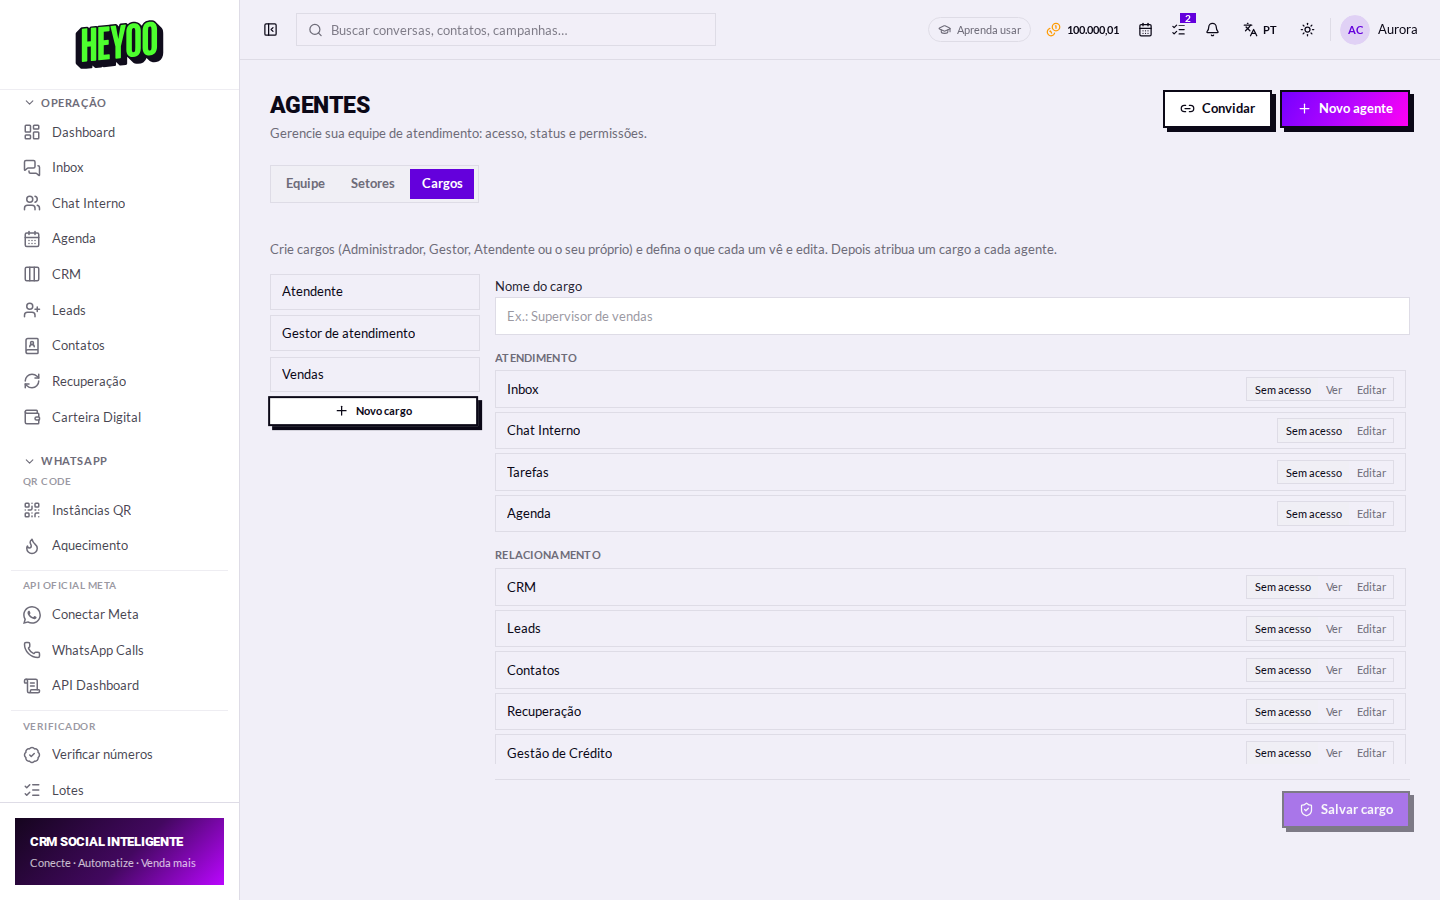The width and height of the screenshot is (1440, 900).
Task: Select the Vendas role
Action: point(375,374)
